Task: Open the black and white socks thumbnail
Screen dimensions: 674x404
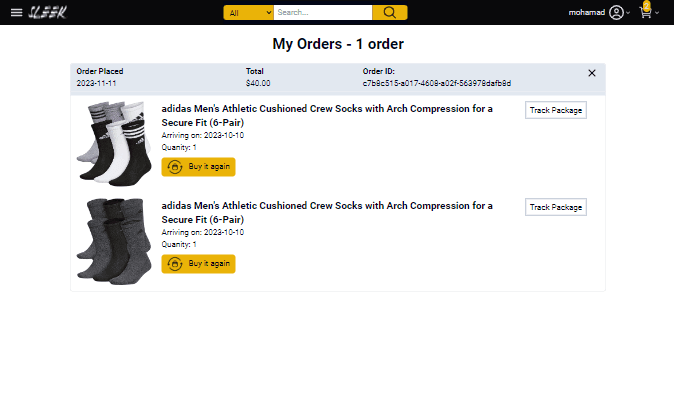Action: (x=109, y=143)
